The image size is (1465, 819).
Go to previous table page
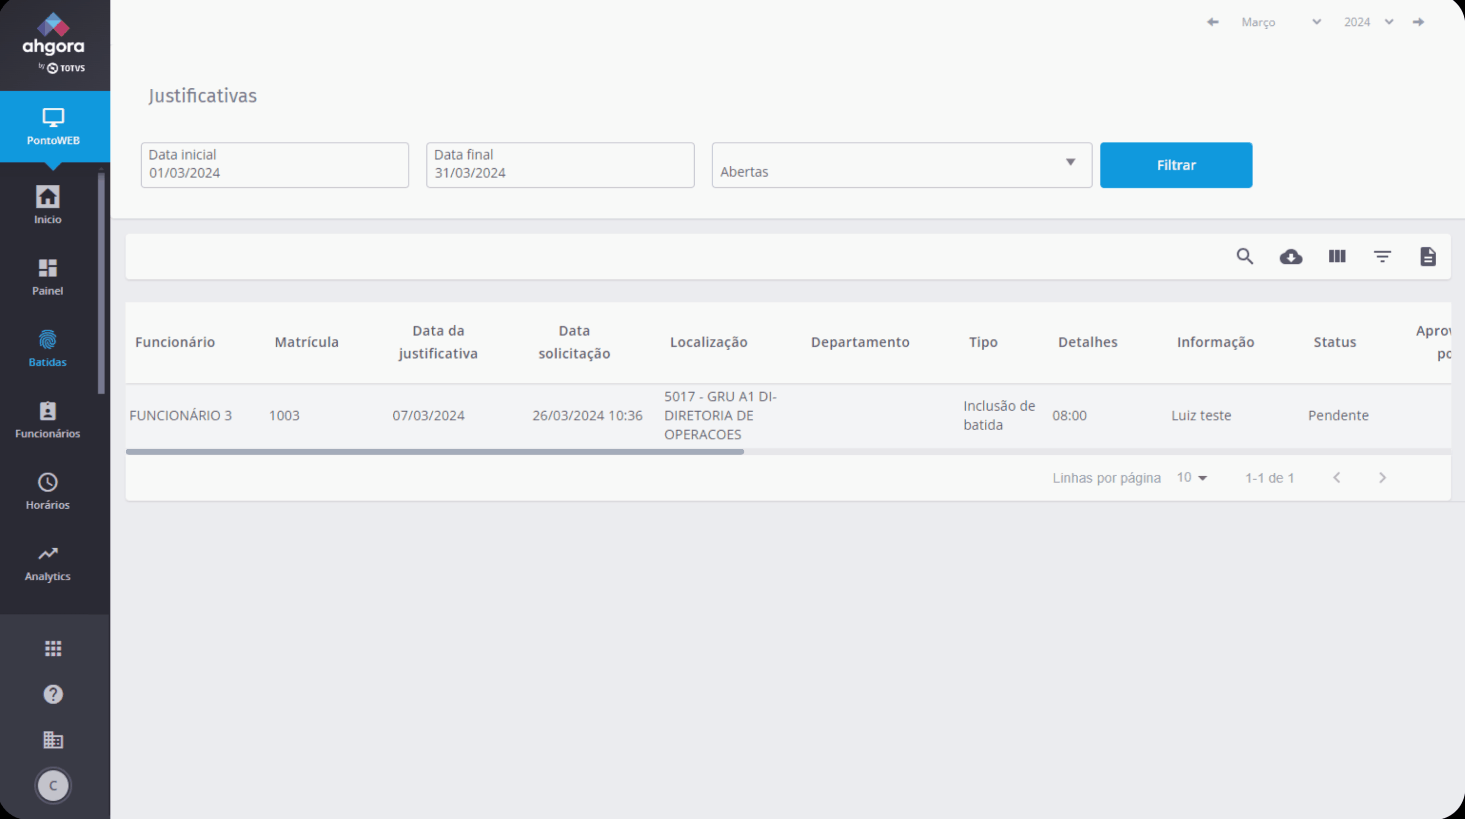click(x=1337, y=478)
